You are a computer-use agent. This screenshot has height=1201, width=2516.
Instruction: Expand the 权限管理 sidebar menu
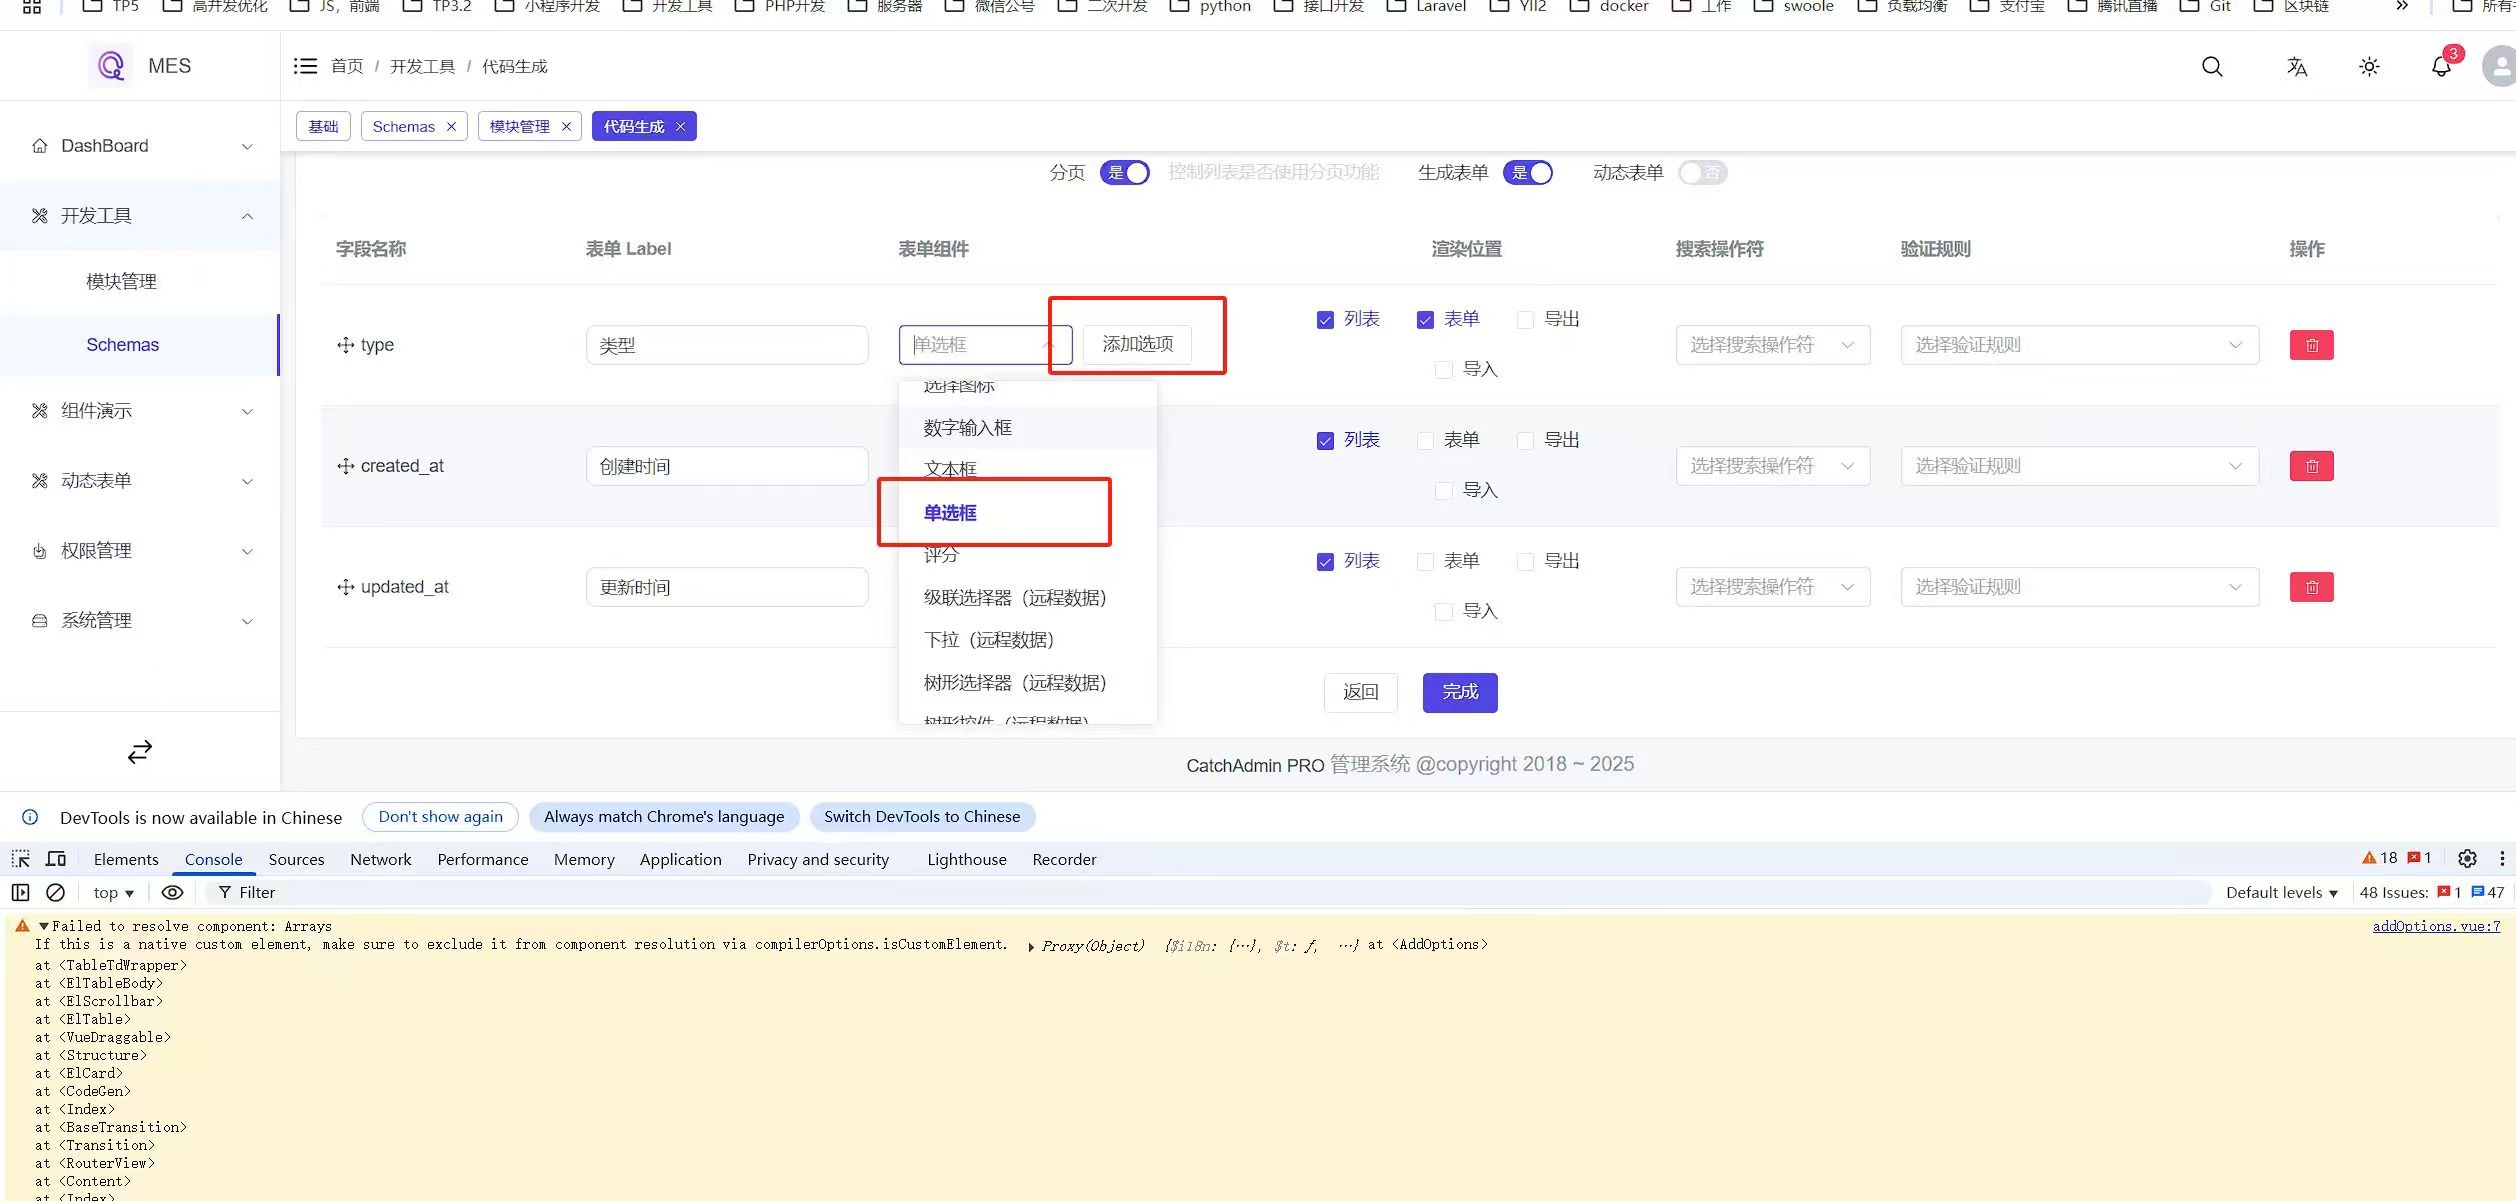tap(140, 551)
